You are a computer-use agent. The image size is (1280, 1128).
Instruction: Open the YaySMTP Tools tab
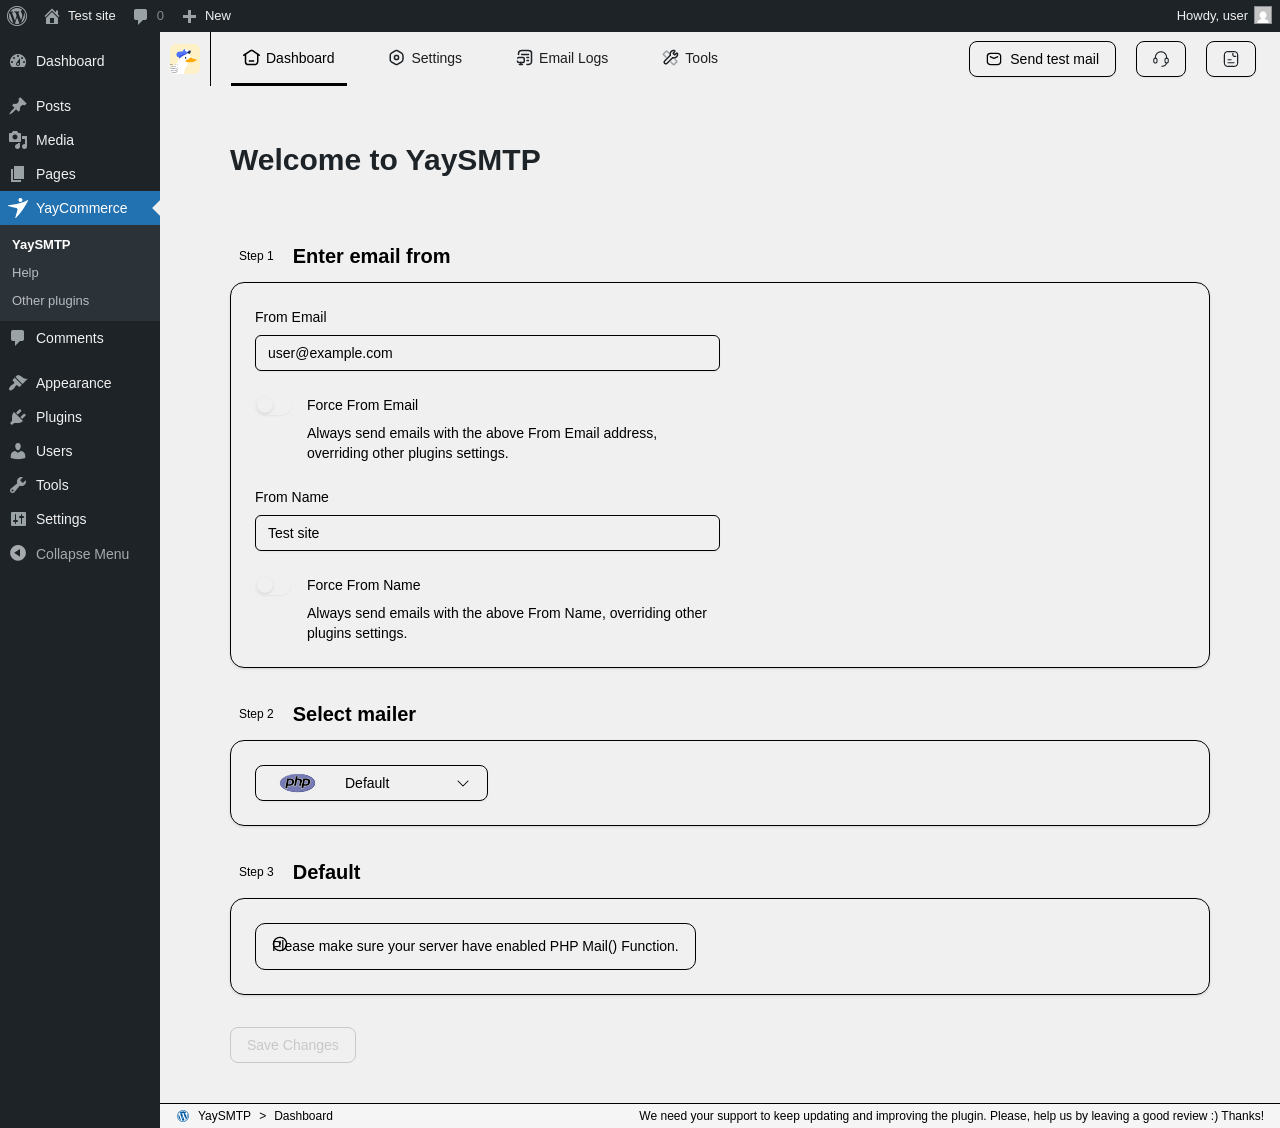coord(690,58)
